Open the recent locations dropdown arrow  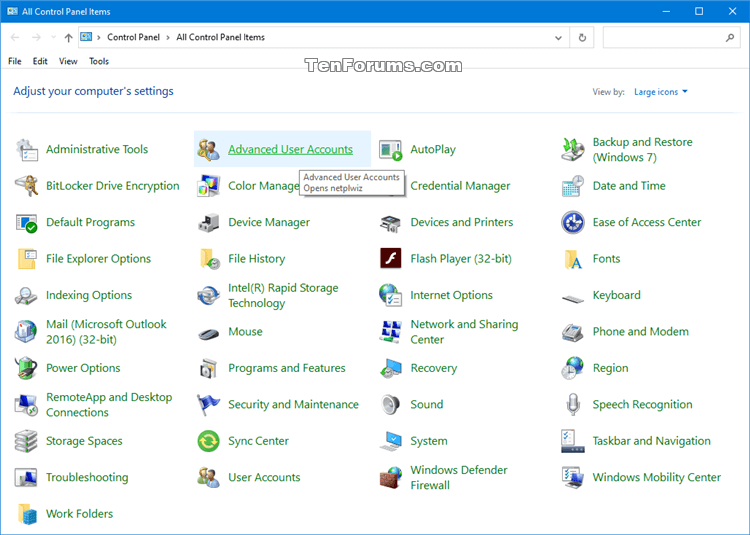pyautogui.click(x=53, y=37)
